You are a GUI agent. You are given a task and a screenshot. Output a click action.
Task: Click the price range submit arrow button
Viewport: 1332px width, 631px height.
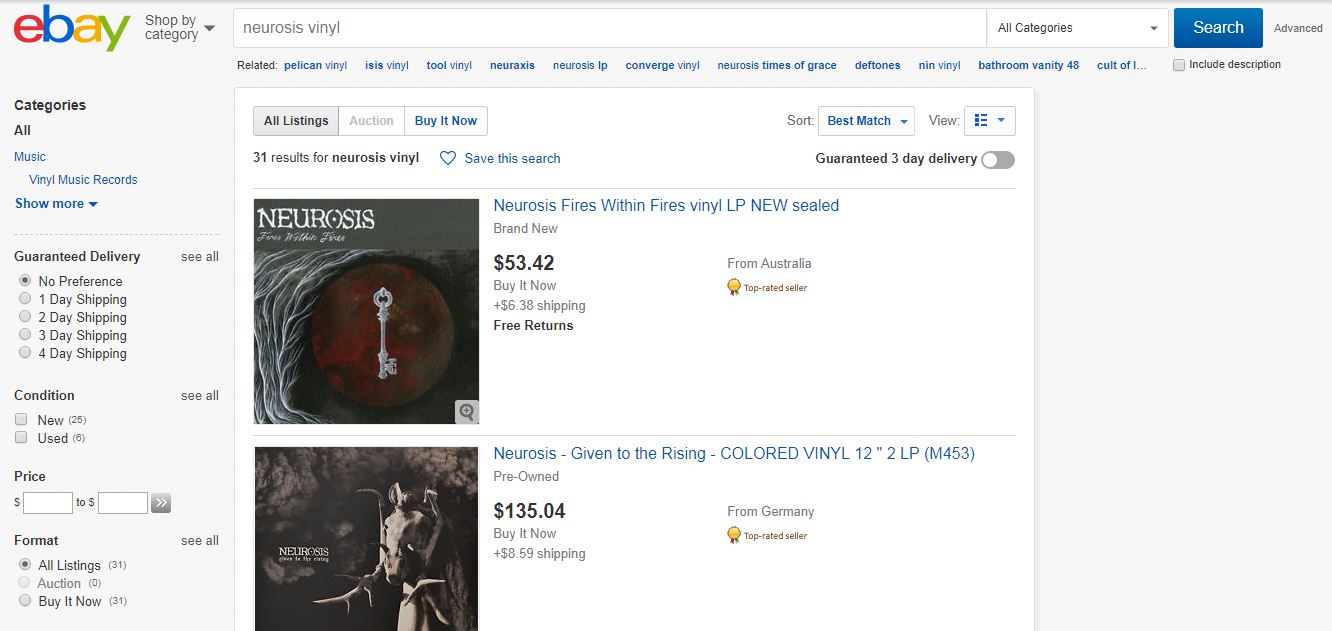[161, 503]
